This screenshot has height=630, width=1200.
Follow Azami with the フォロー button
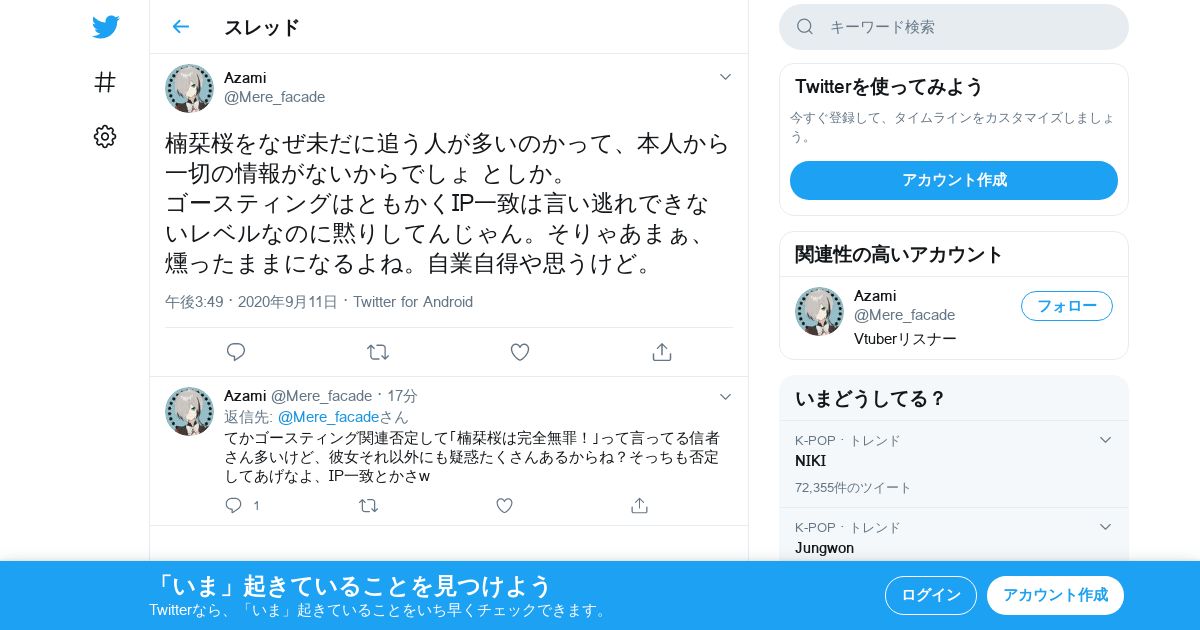tap(1067, 306)
